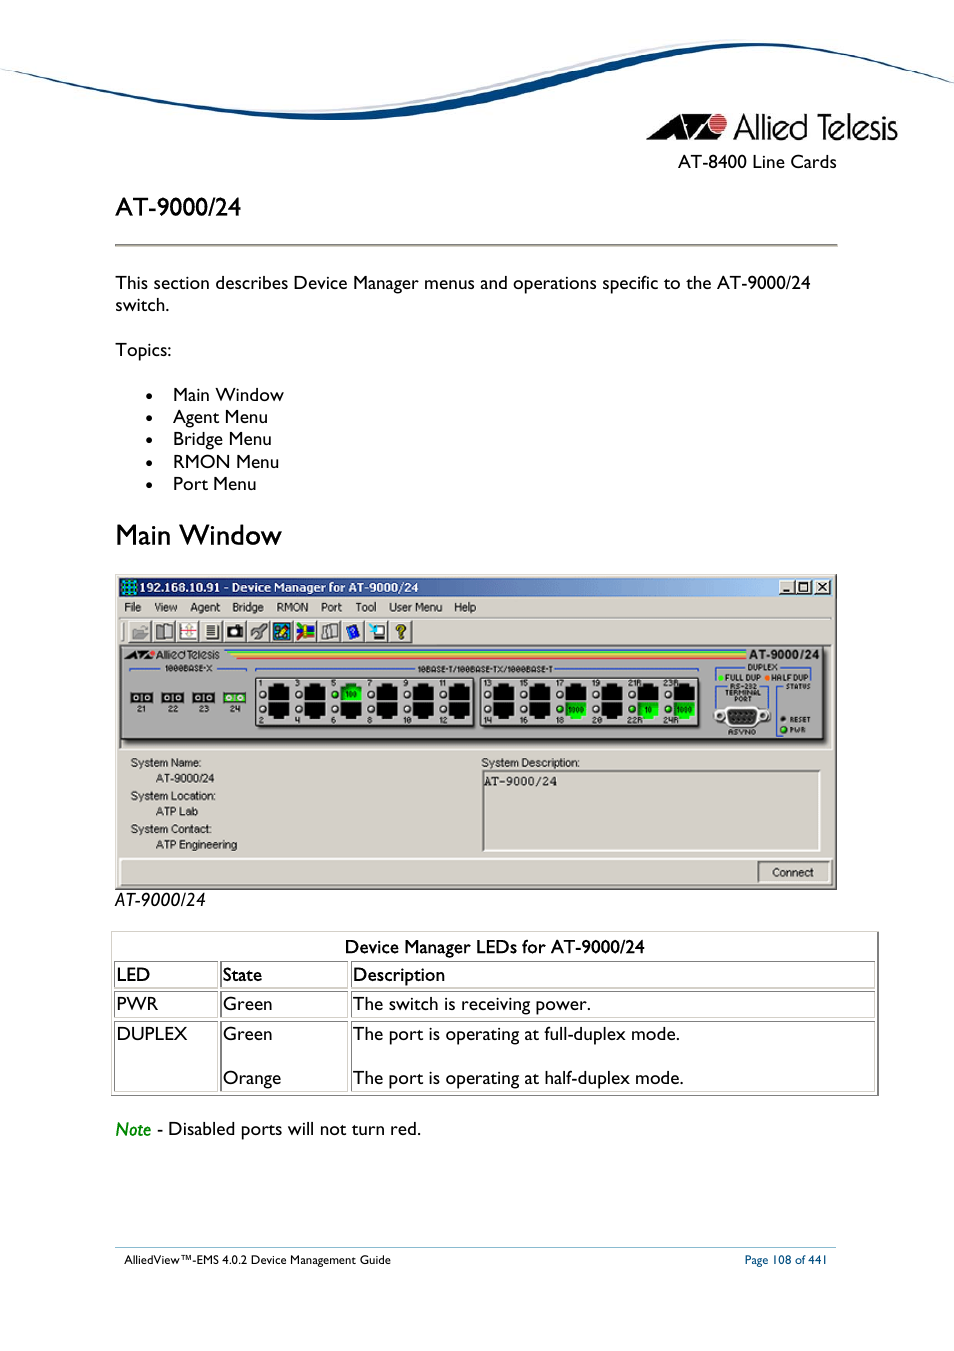Open the Tool menu
This screenshot has height=1351, width=954.
[366, 607]
